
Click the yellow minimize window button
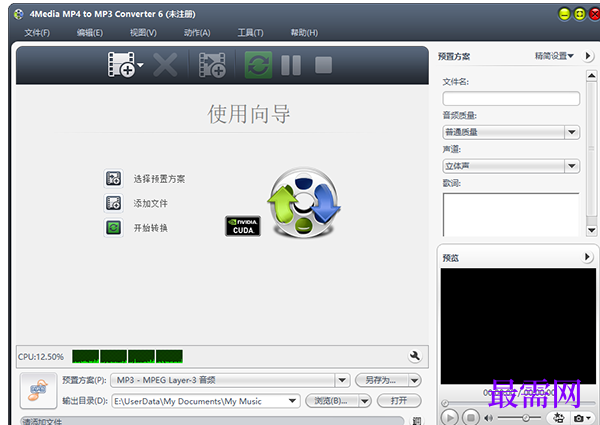[564, 14]
